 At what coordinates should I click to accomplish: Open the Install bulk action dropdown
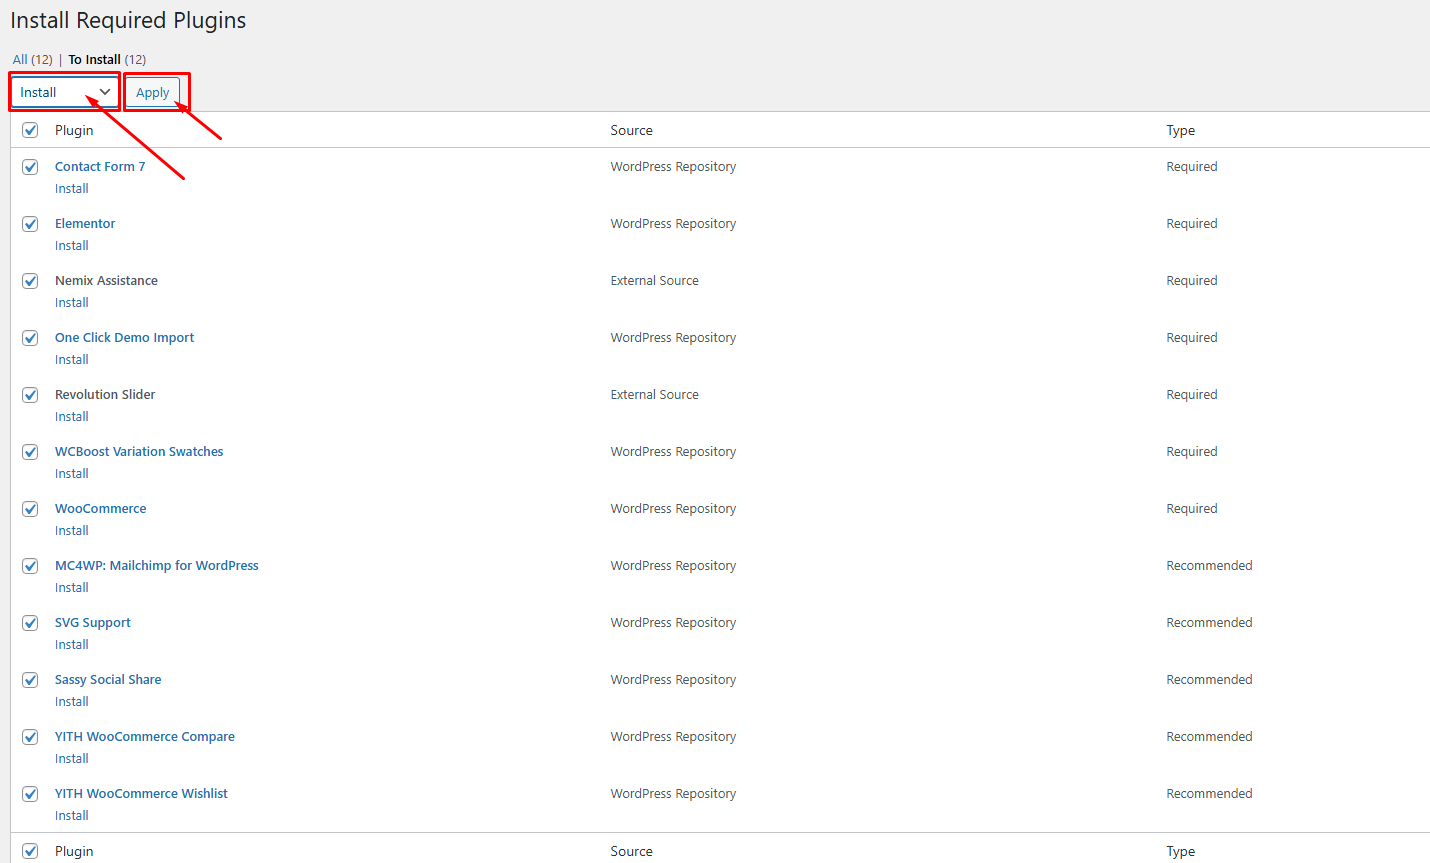pyautogui.click(x=65, y=92)
